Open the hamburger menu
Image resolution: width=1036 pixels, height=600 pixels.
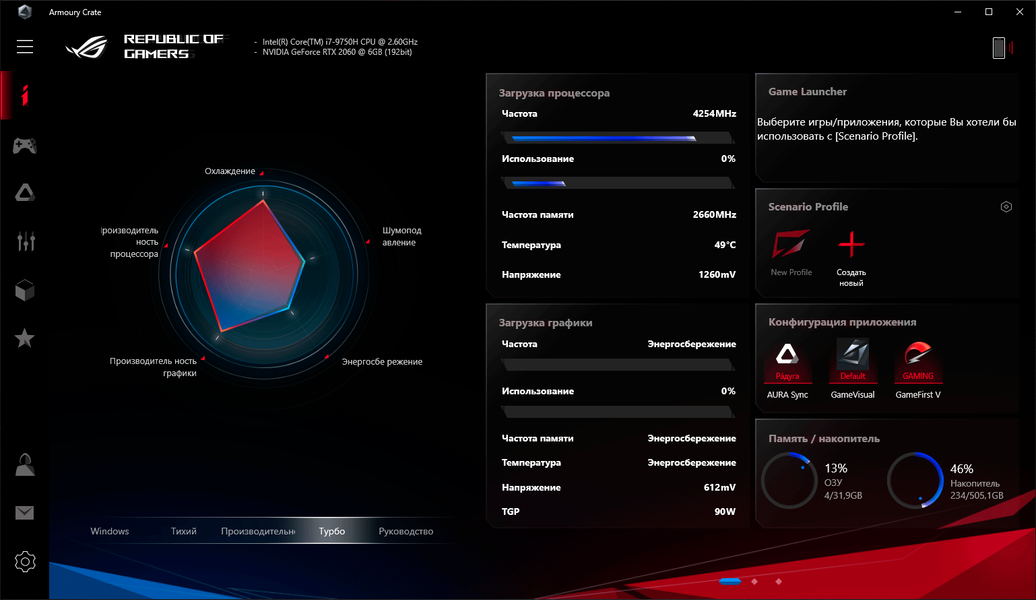25,47
